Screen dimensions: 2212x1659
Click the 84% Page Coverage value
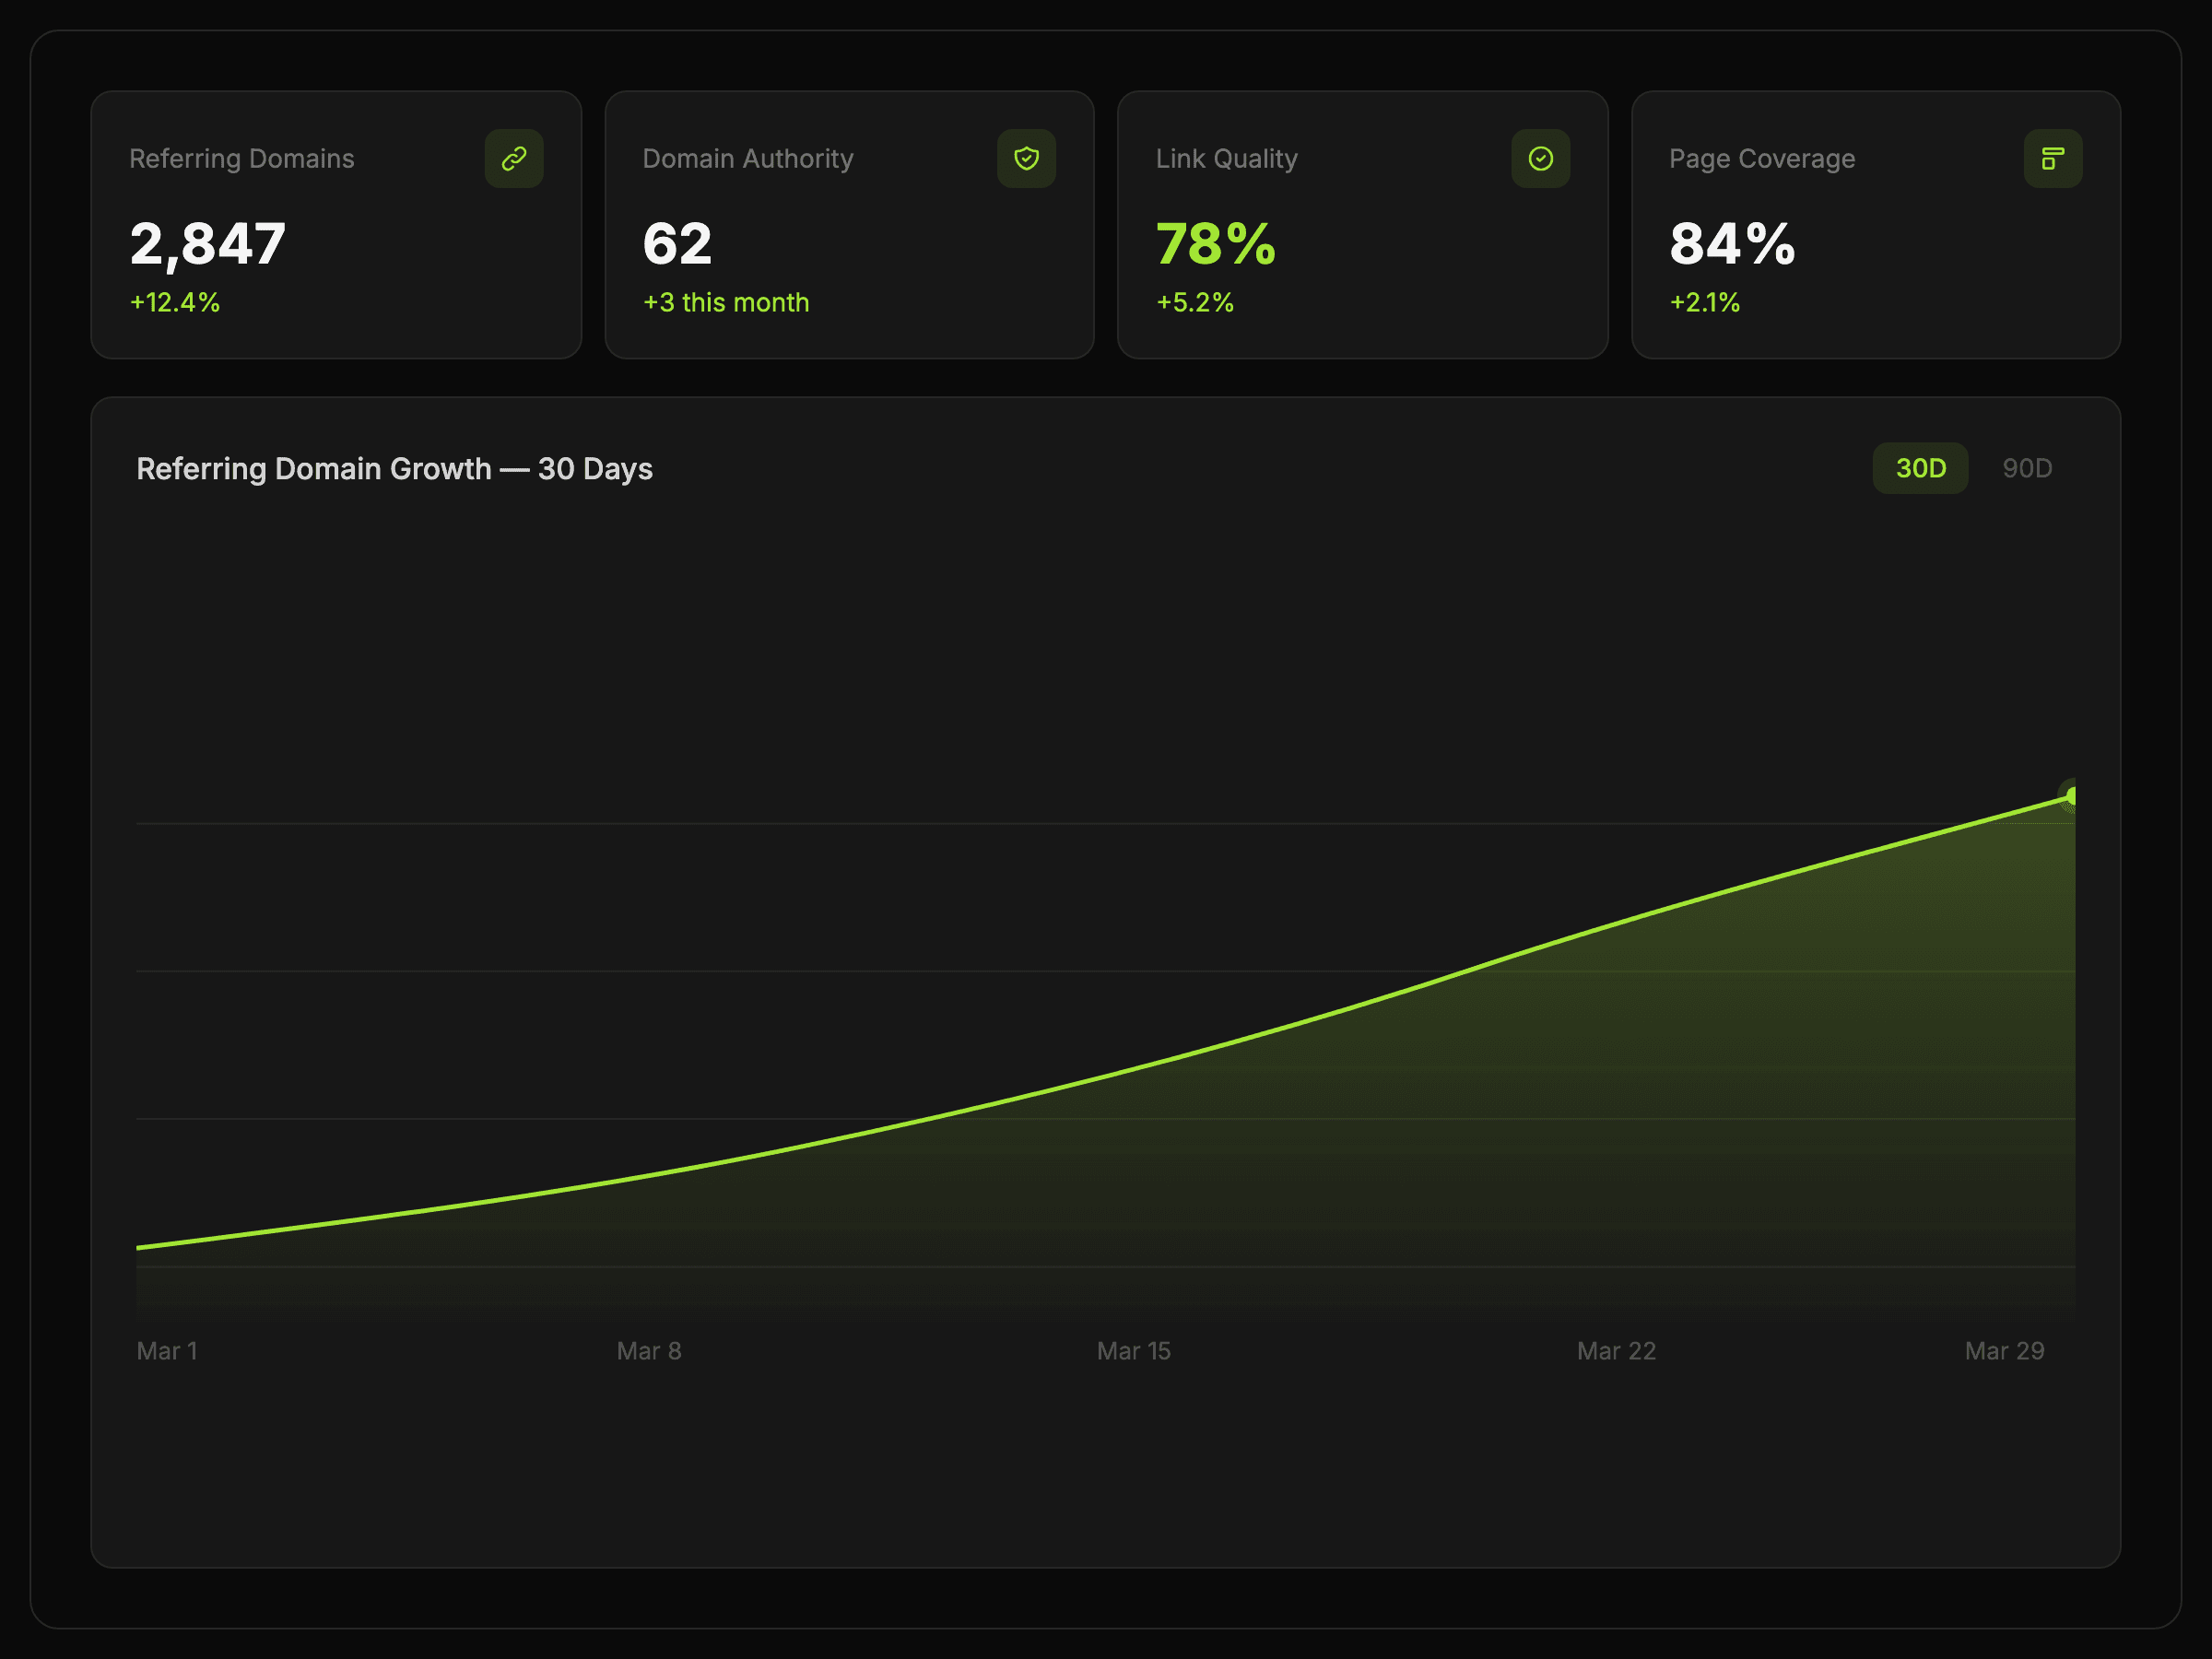pos(1732,244)
